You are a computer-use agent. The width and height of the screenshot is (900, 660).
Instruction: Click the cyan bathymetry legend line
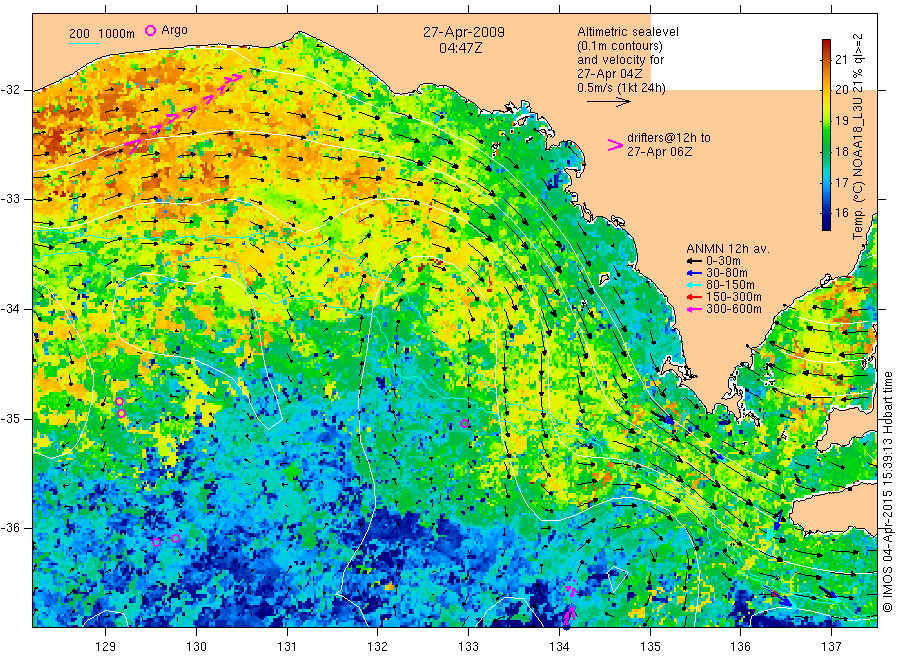coord(84,42)
